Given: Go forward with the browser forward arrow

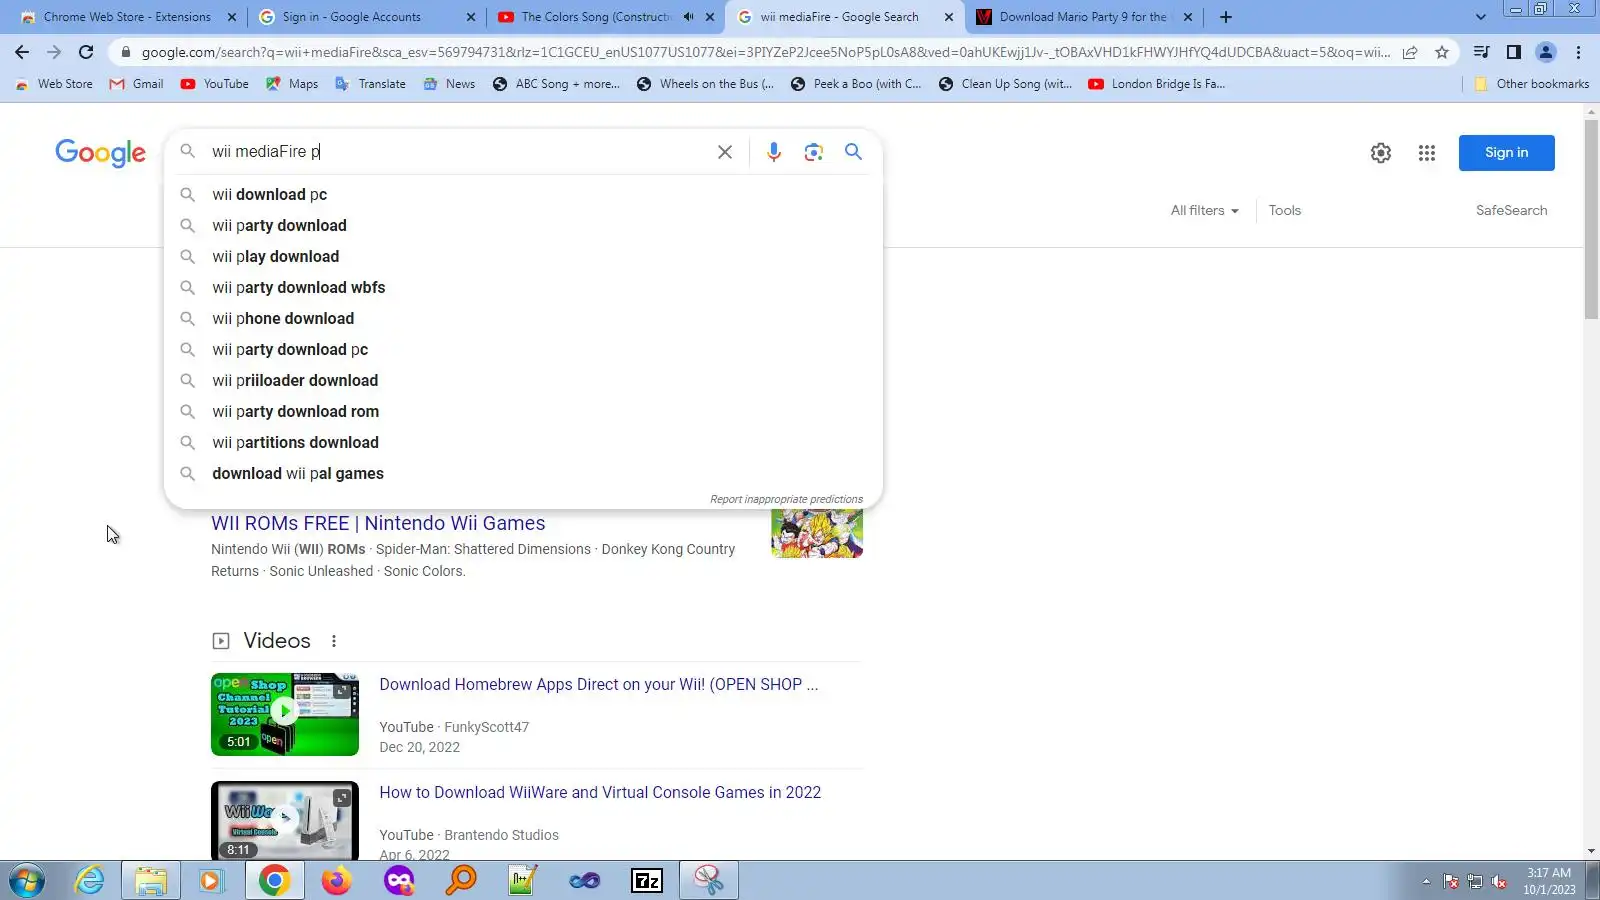Looking at the screenshot, I should tap(54, 52).
